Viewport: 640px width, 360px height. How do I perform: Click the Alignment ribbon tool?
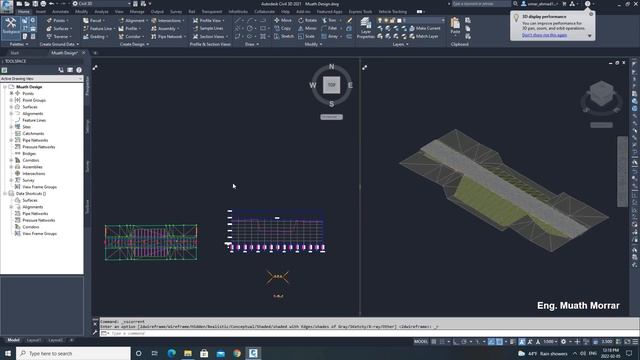[x=132, y=20]
